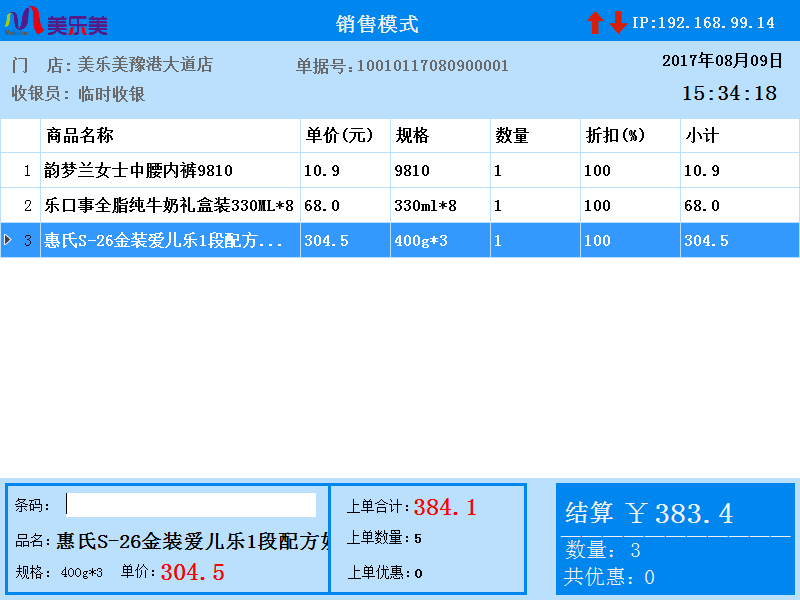Click the row pointer triangle on row 3
Screen dimensions: 800x600
(8, 240)
